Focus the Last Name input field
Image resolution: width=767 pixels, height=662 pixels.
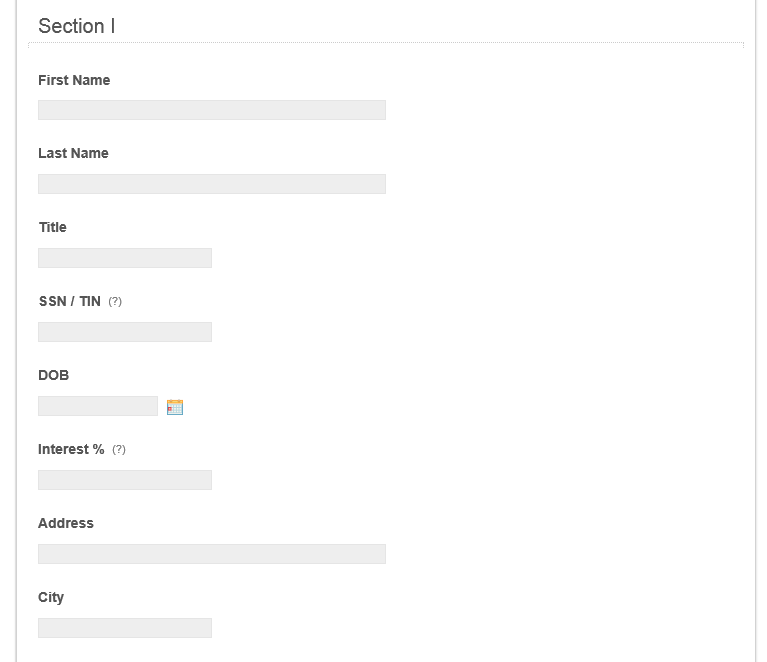tap(212, 184)
